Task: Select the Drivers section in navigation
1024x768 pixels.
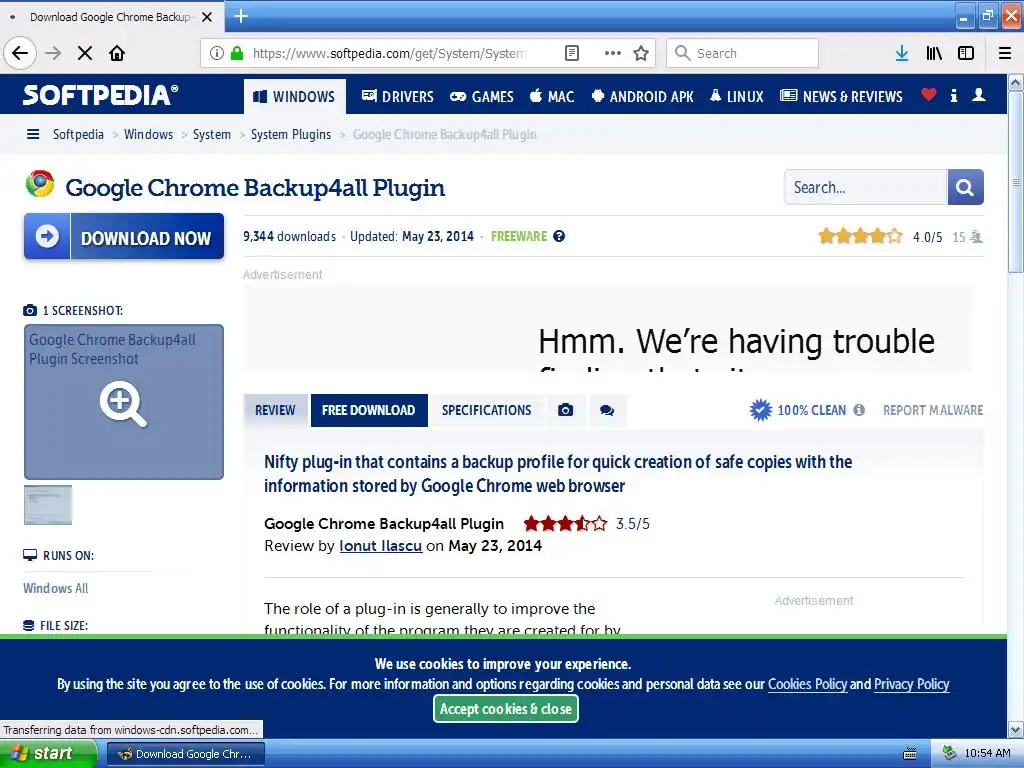Action: pyautogui.click(x=398, y=97)
